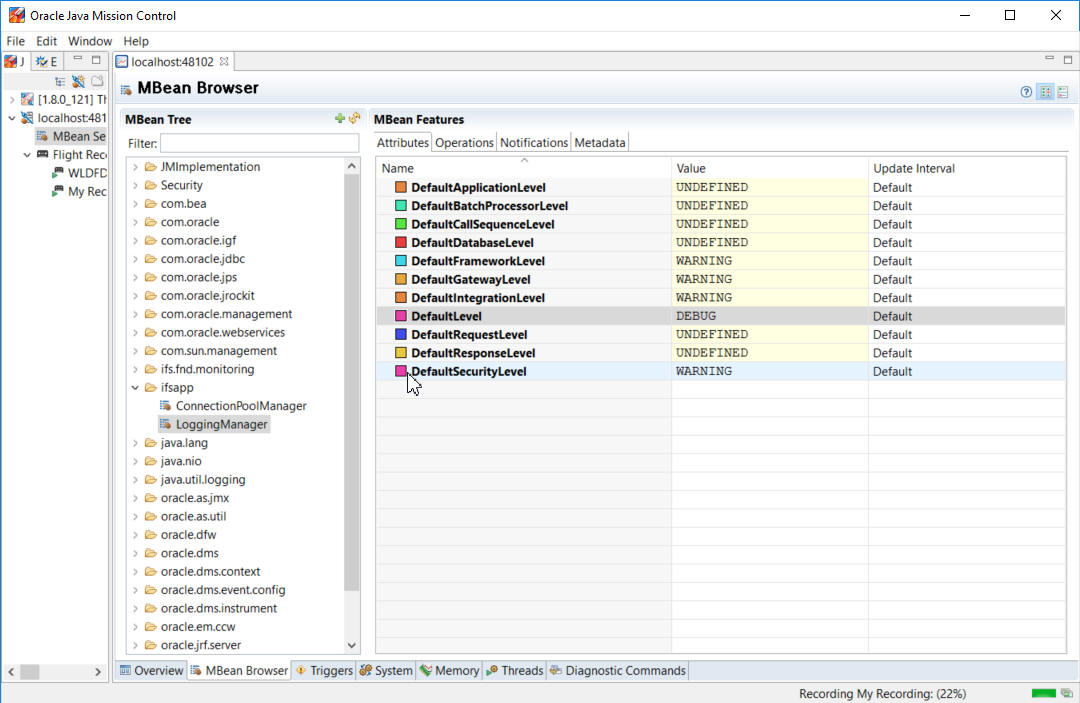Image resolution: width=1080 pixels, height=703 pixels.
Task: Click the DefaultDatabaseLevel red color swatch
Action: click(x=401, y=242)
